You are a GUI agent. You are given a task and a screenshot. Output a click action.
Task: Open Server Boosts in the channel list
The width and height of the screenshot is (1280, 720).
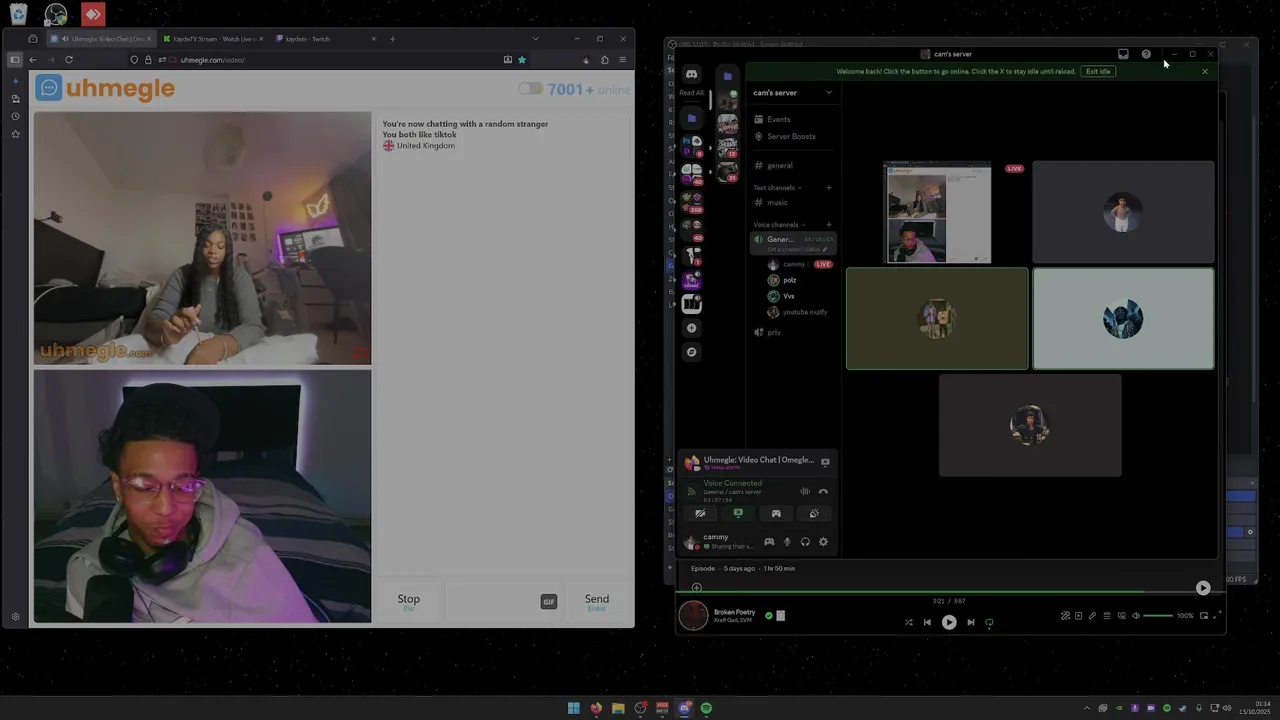791,136
